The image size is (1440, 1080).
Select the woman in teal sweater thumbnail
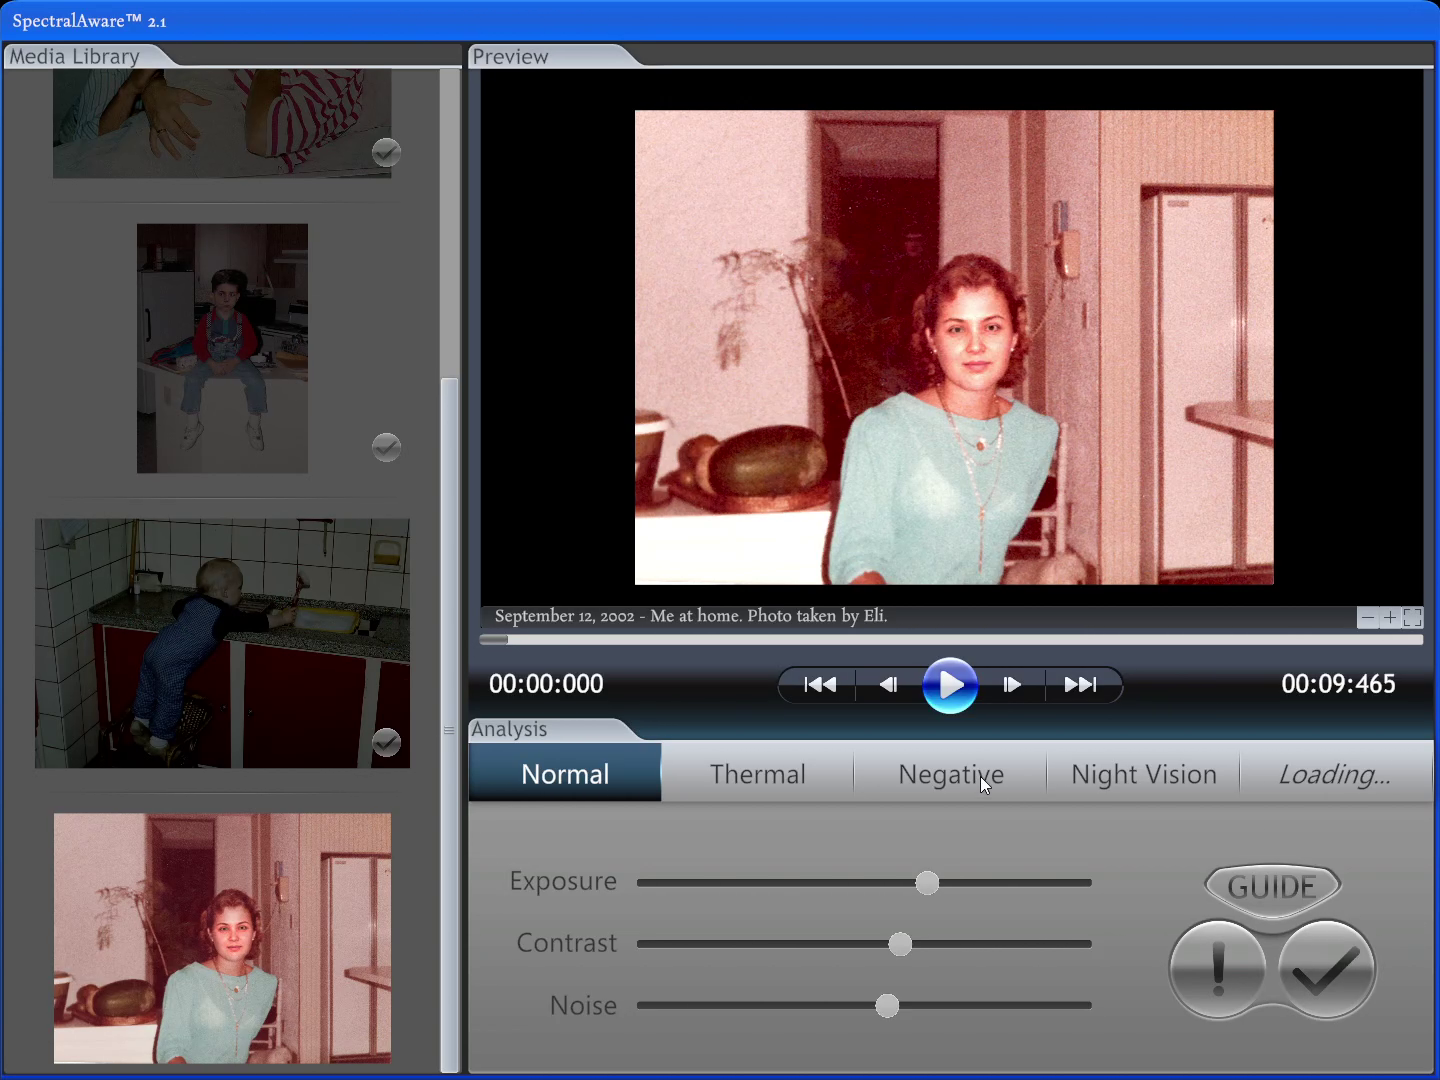coord(222,938)
